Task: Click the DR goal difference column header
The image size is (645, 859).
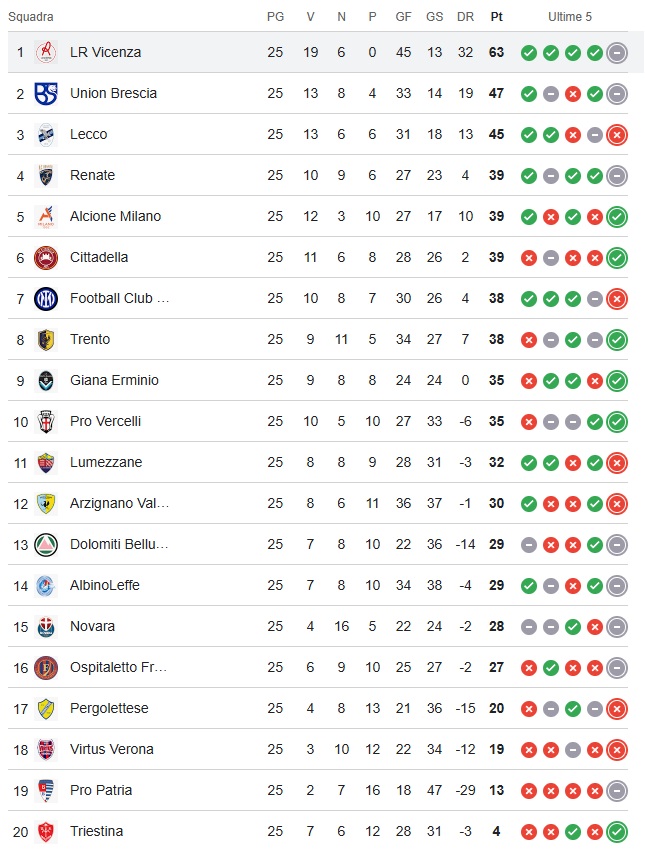Action: click(465, 17)
